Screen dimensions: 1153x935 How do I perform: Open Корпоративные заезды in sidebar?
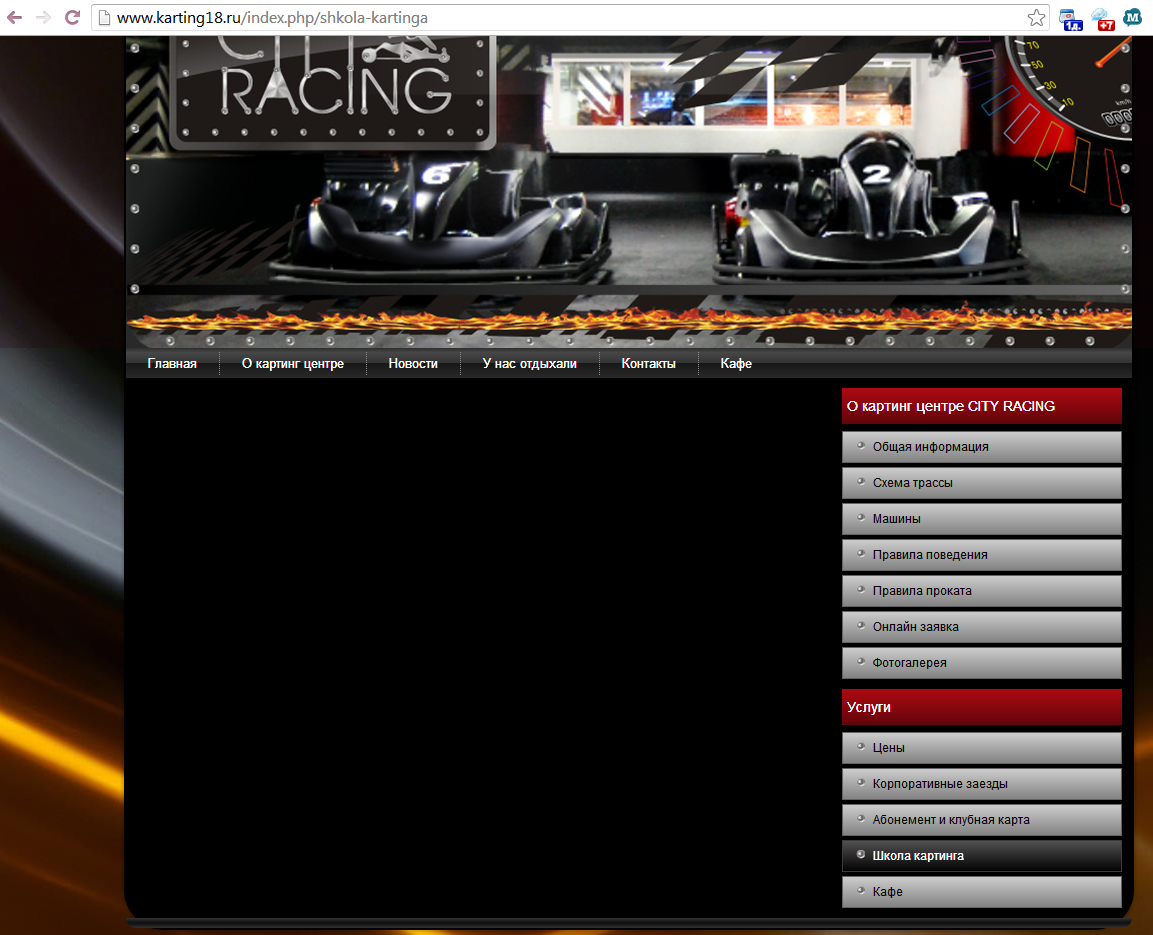[x=982, y=784]
